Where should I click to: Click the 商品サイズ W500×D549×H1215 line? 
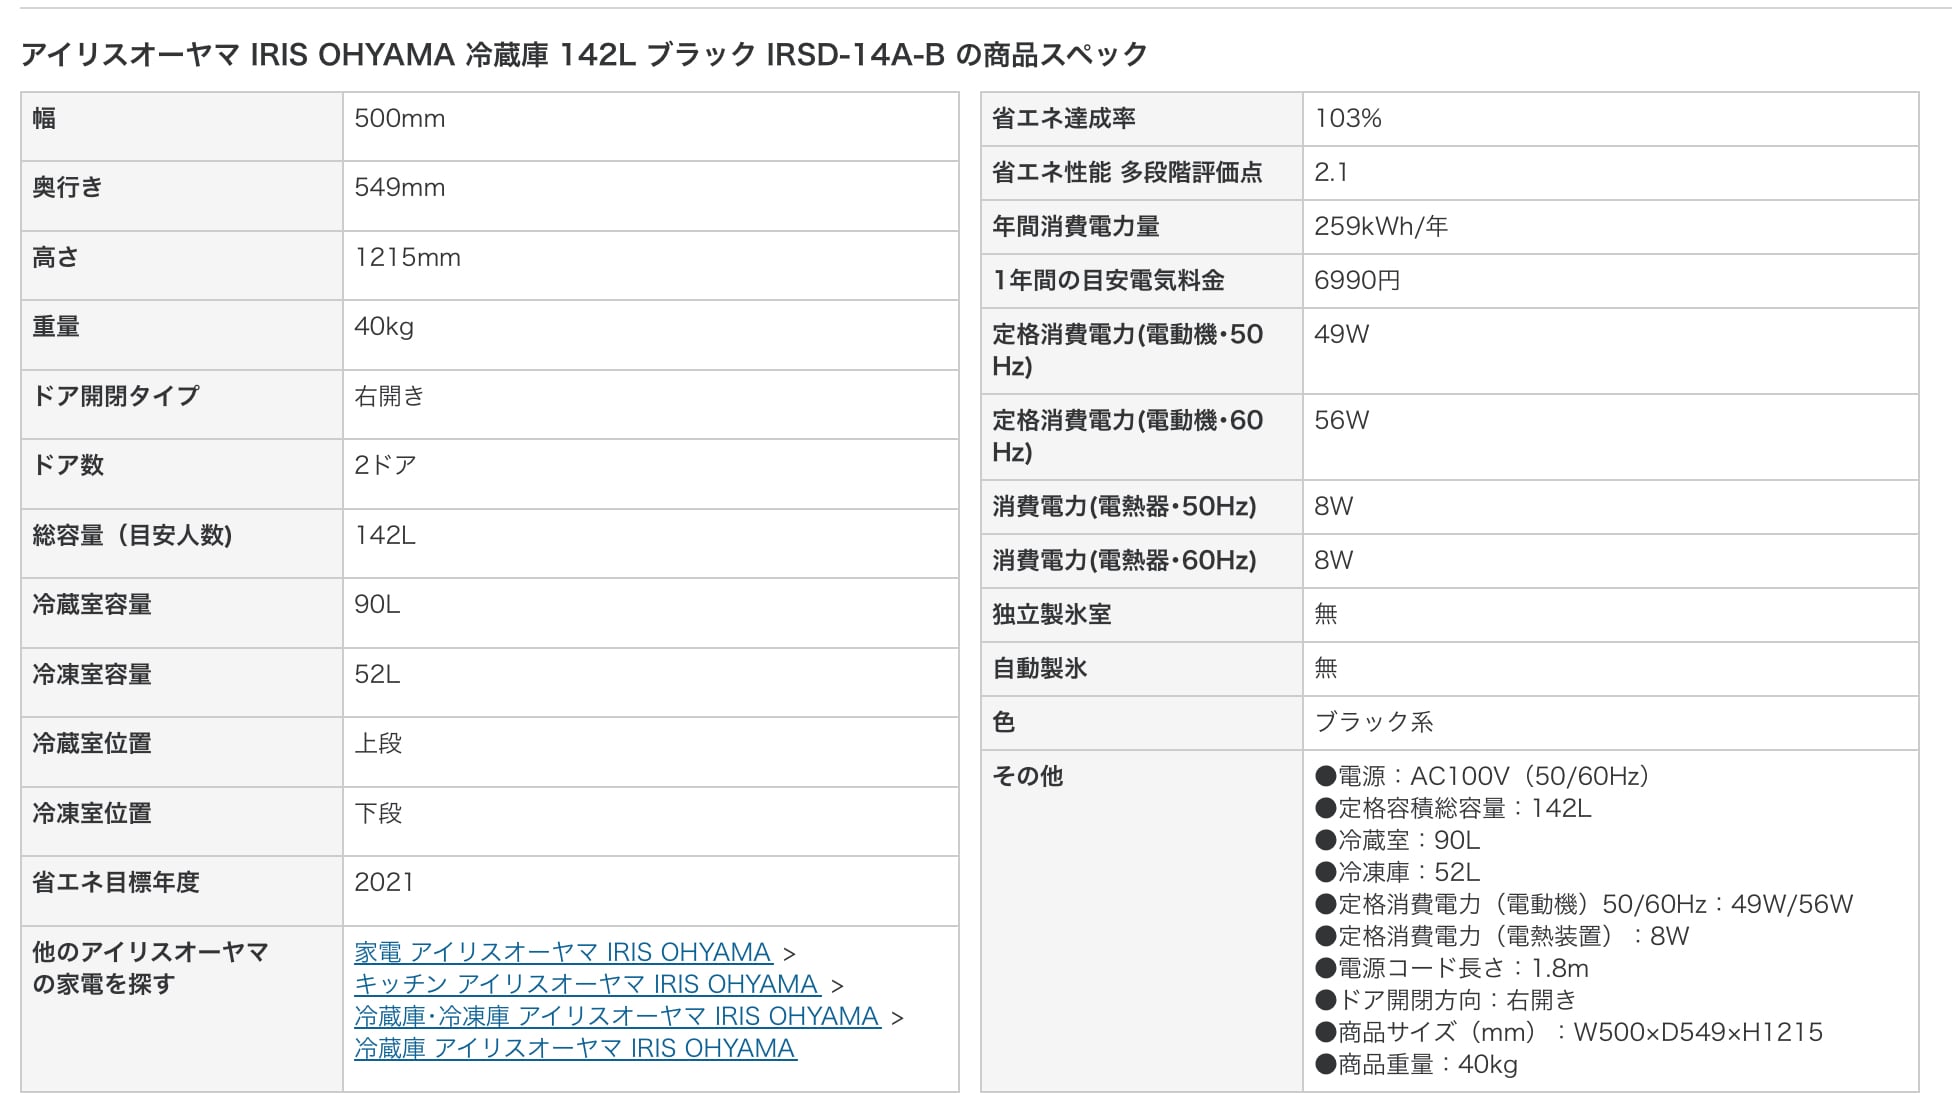1570,1032
